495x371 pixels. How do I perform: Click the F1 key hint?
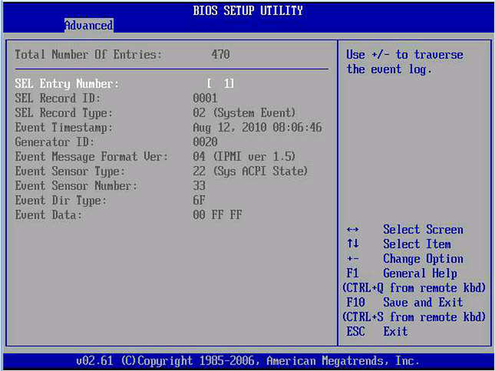(x=353, y=273)
